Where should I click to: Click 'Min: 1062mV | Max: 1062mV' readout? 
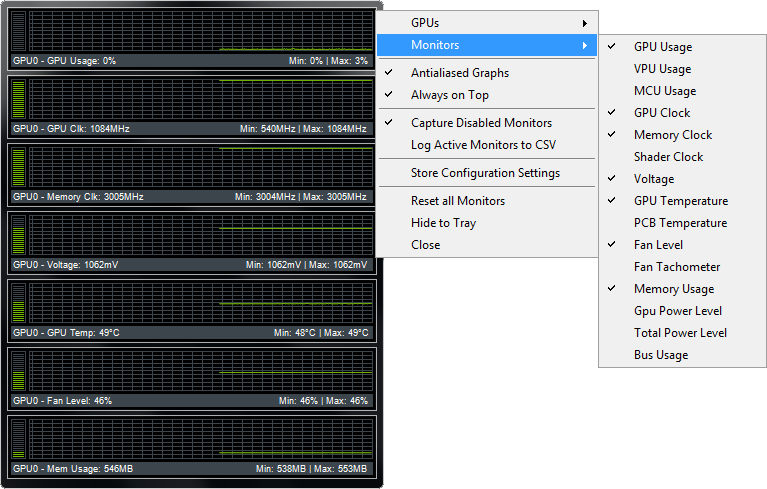(x=306, y=265)
